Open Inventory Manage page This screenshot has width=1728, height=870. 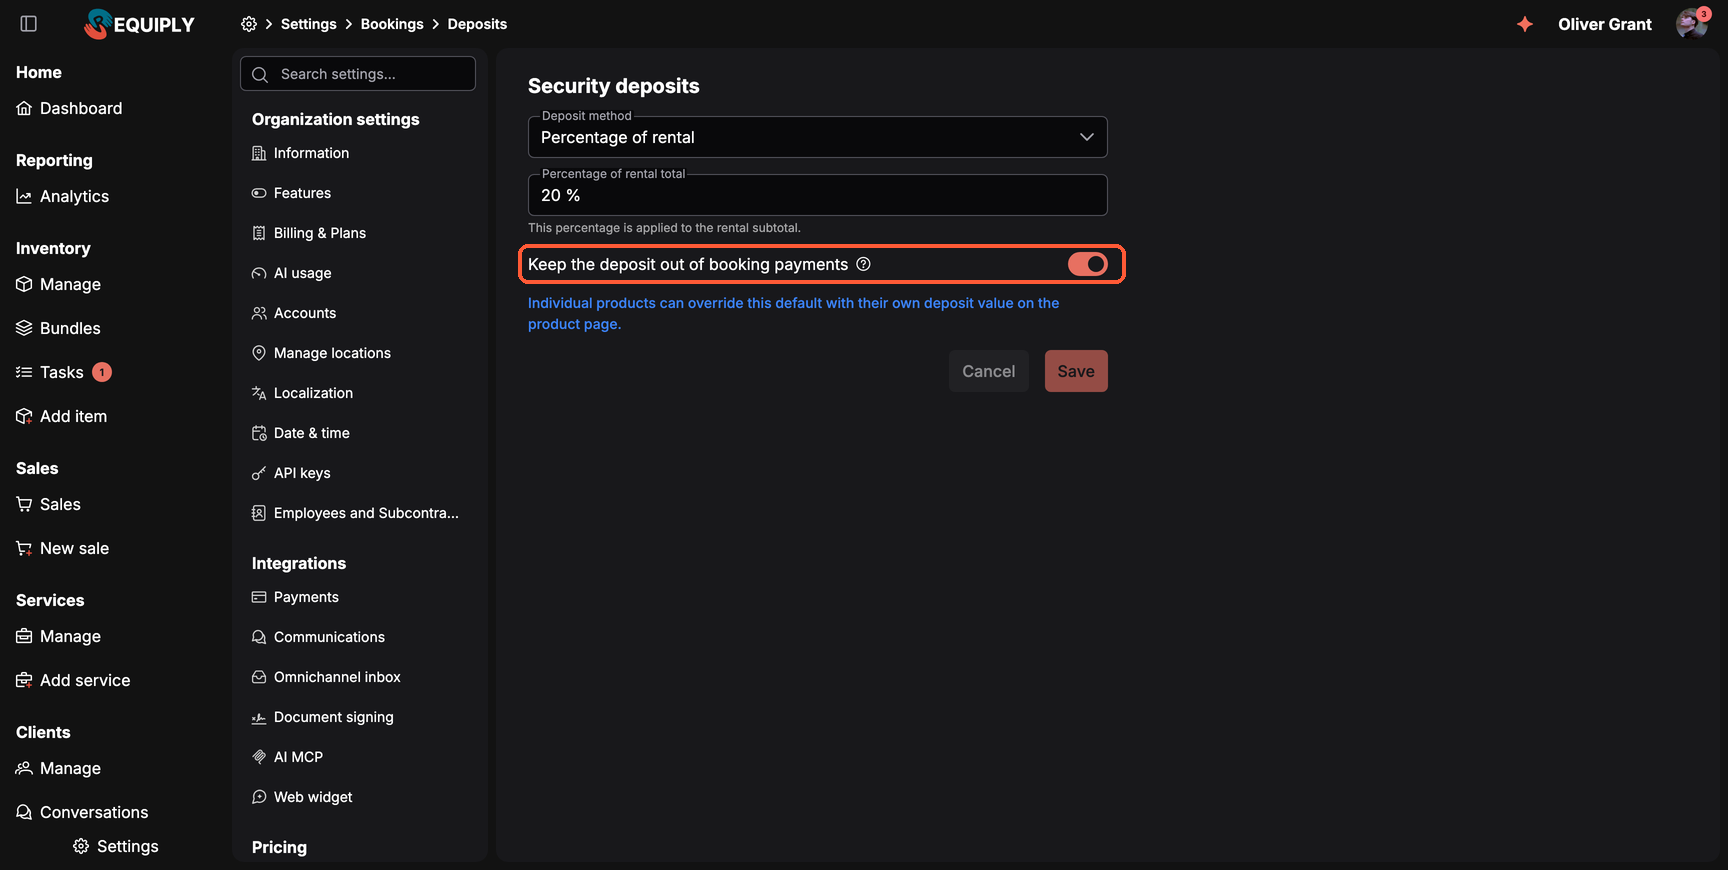coord(59,284)
